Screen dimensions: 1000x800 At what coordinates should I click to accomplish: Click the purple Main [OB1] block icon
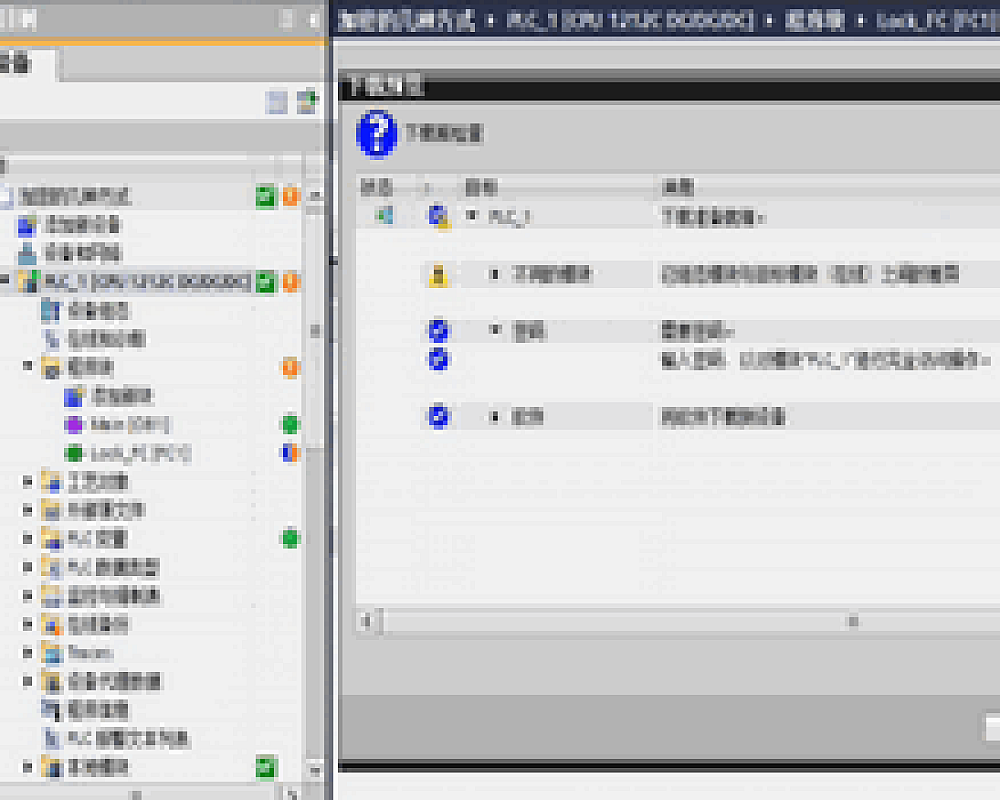tap(73, 425)
